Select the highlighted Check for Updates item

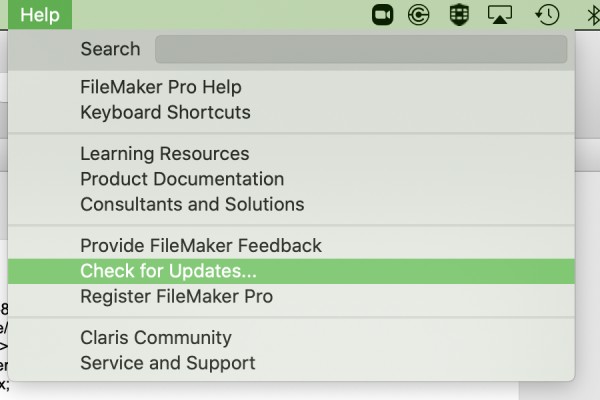291,271
